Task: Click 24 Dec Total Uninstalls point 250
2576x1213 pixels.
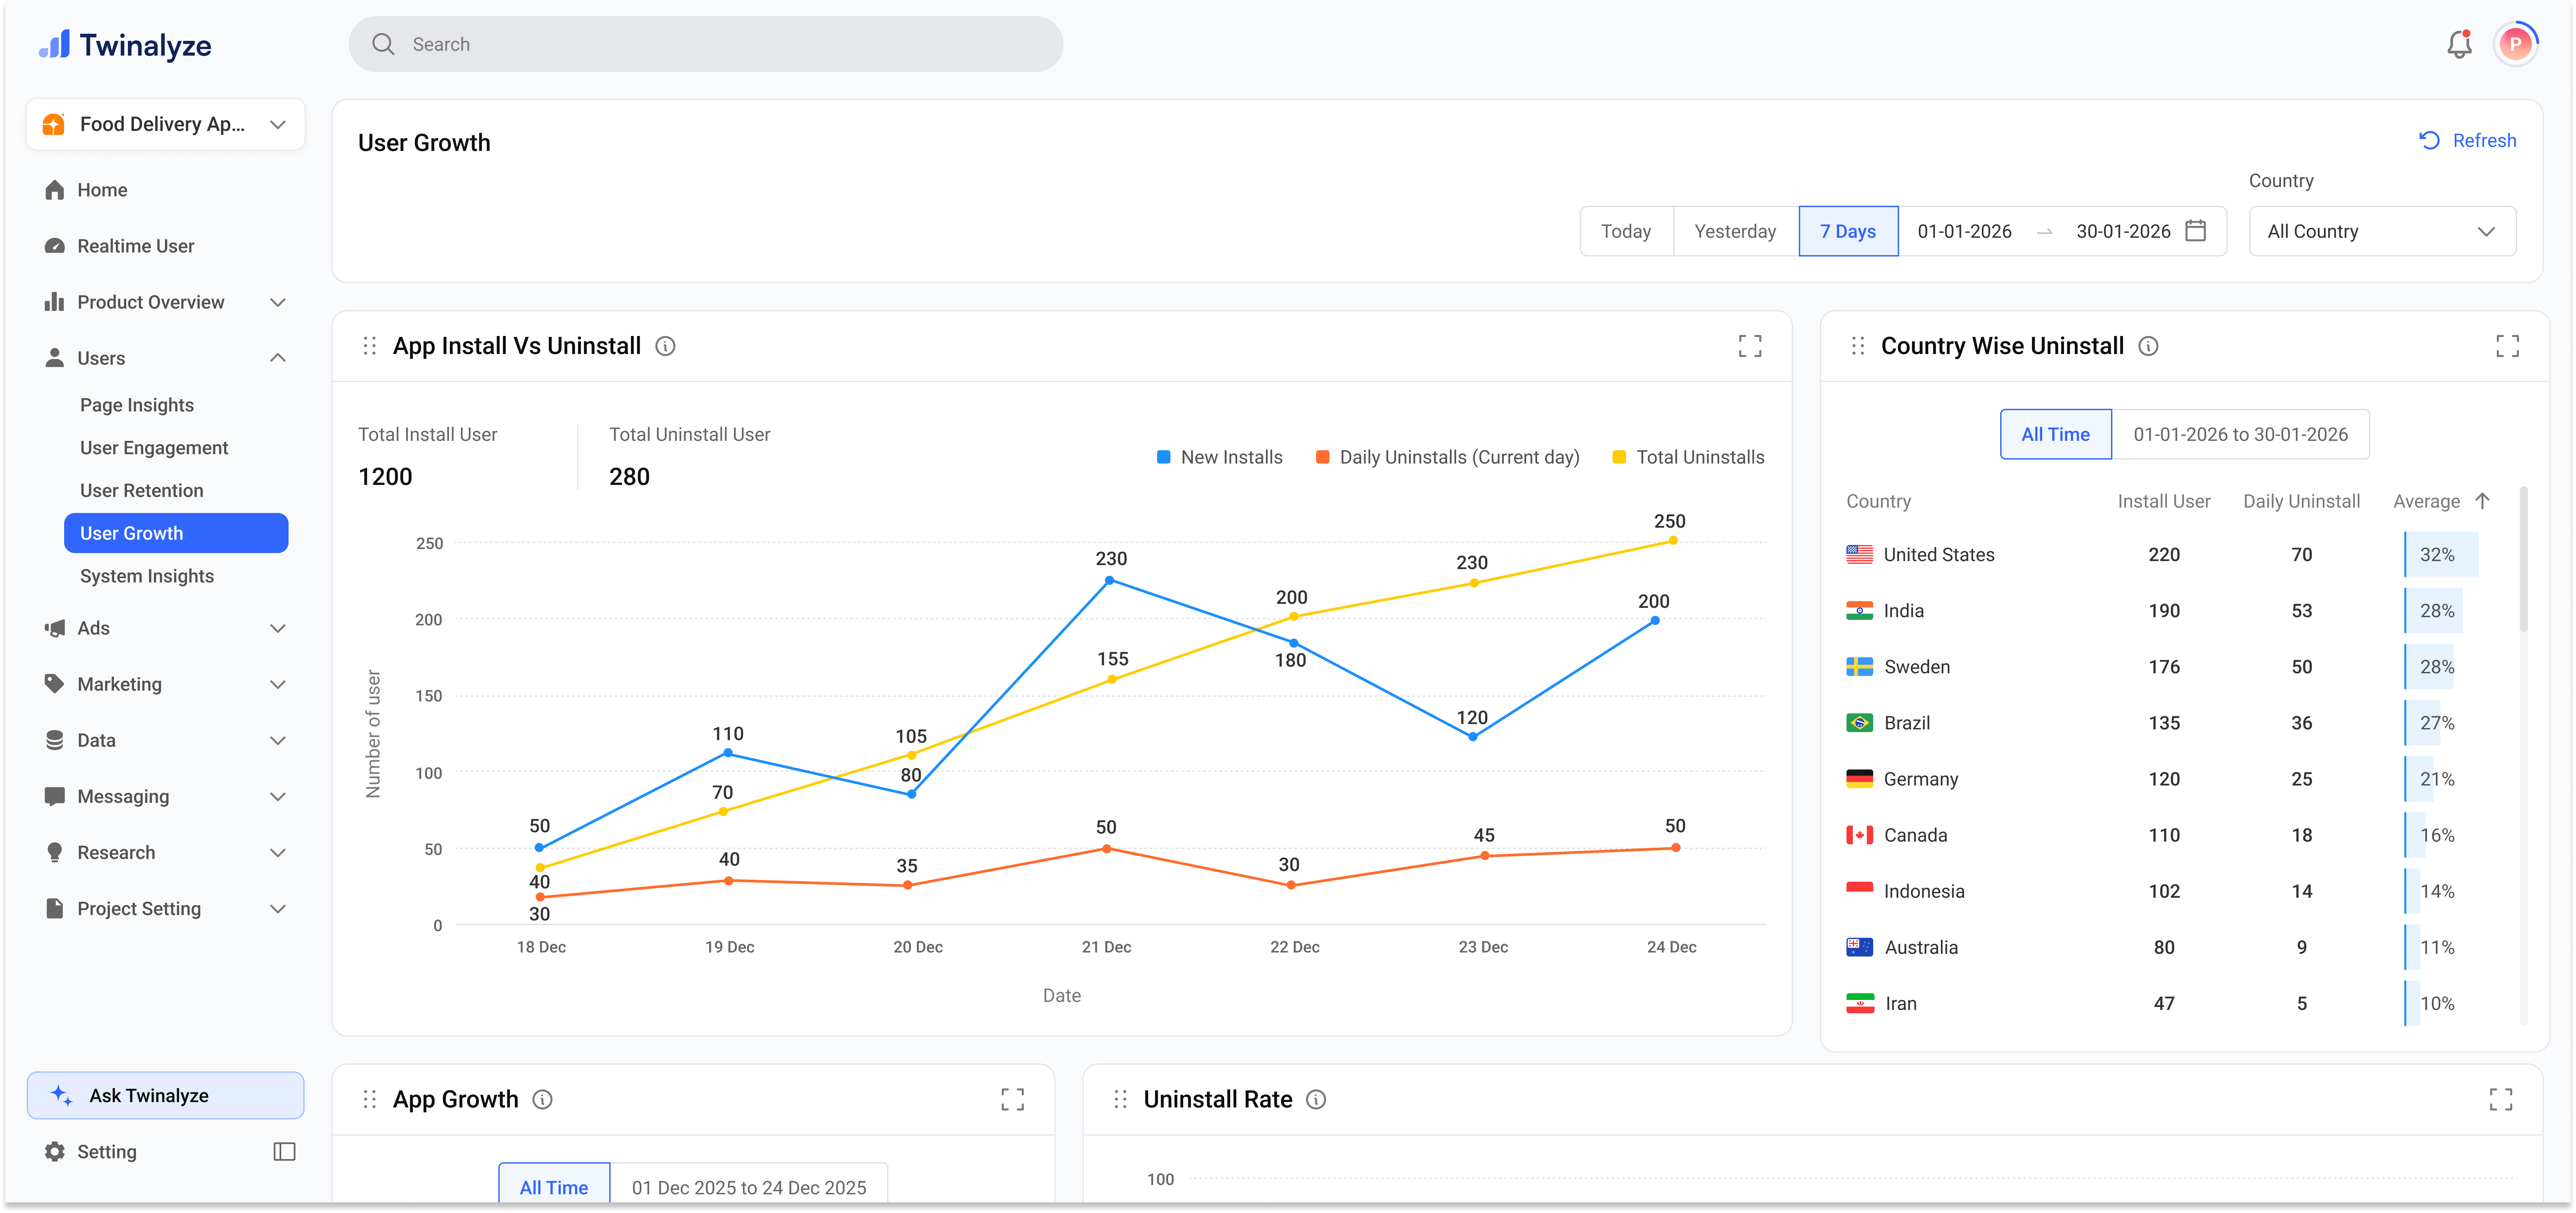Action: click(1673, 541)
